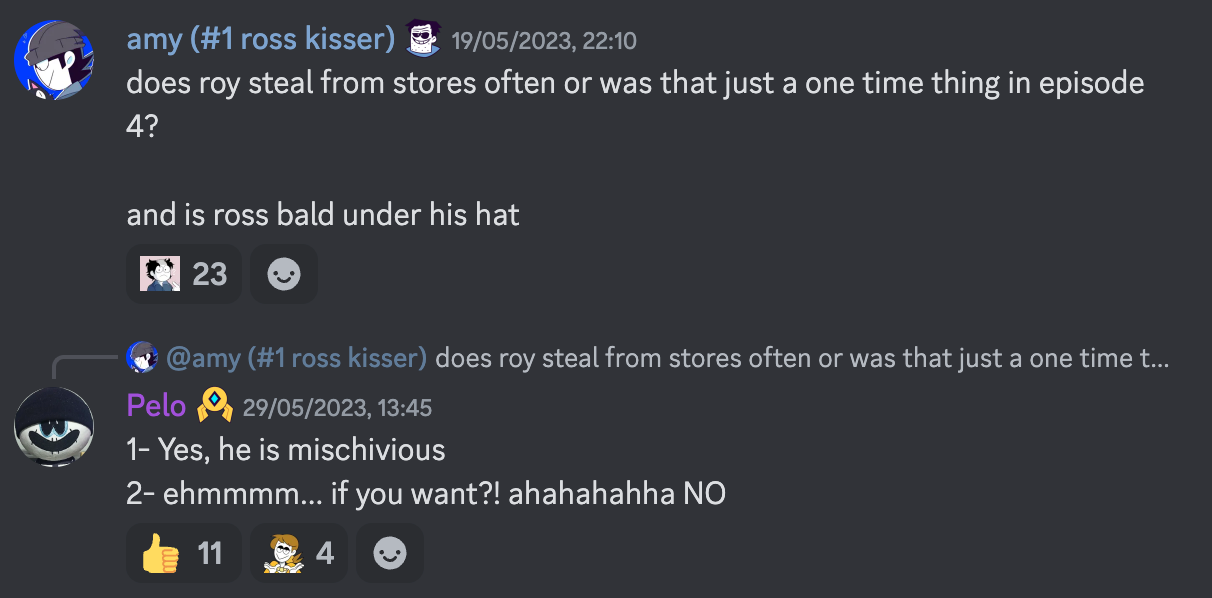
Task: Select the username amy (#1 ross kisser)
Action: tap(261, 39)
